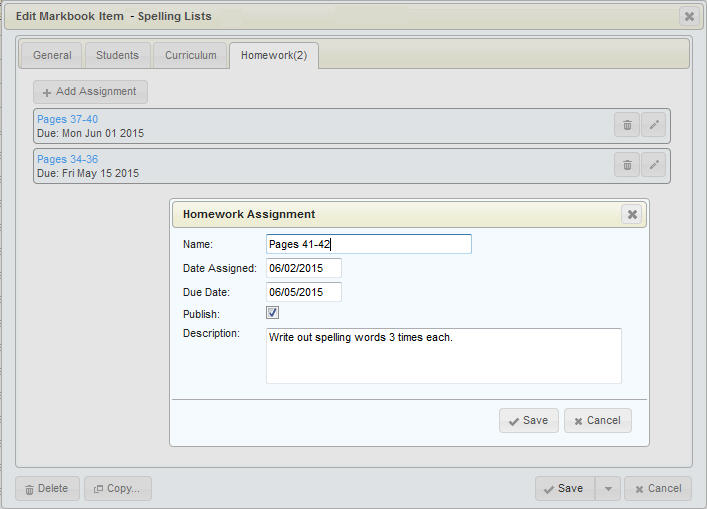Close the Homework Assignment dialog
The width and height of the screenshot is (707, 509).
(632, 214)
